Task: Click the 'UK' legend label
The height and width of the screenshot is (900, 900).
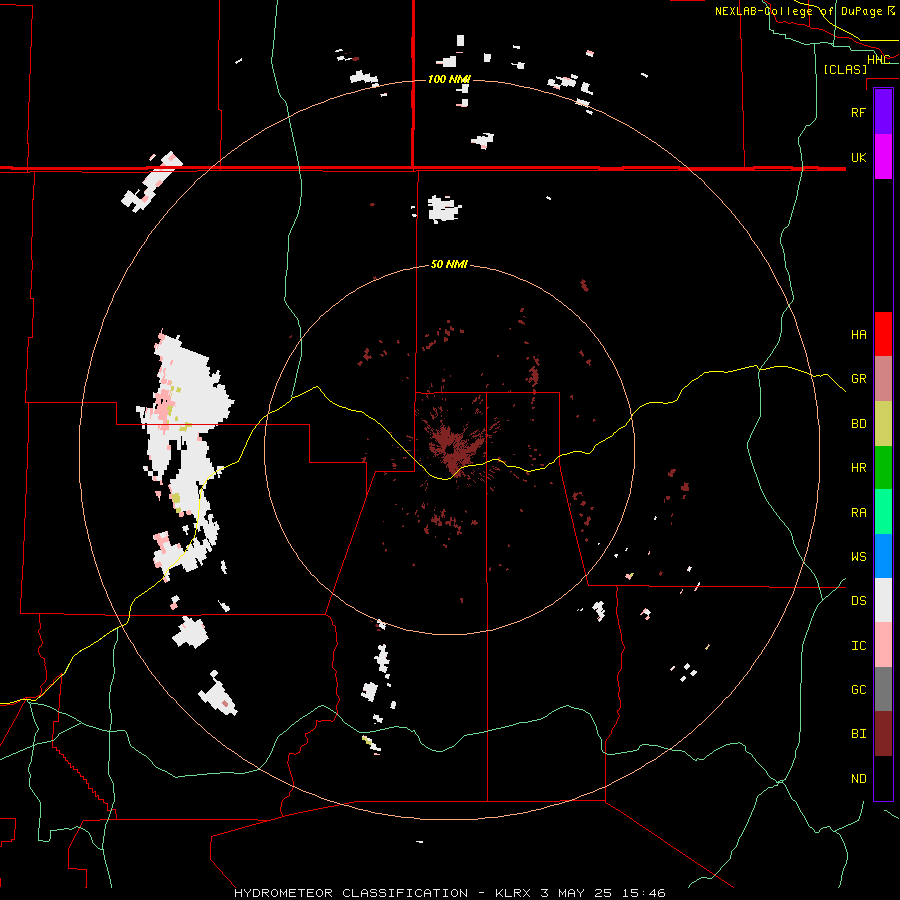Action: 858,157
